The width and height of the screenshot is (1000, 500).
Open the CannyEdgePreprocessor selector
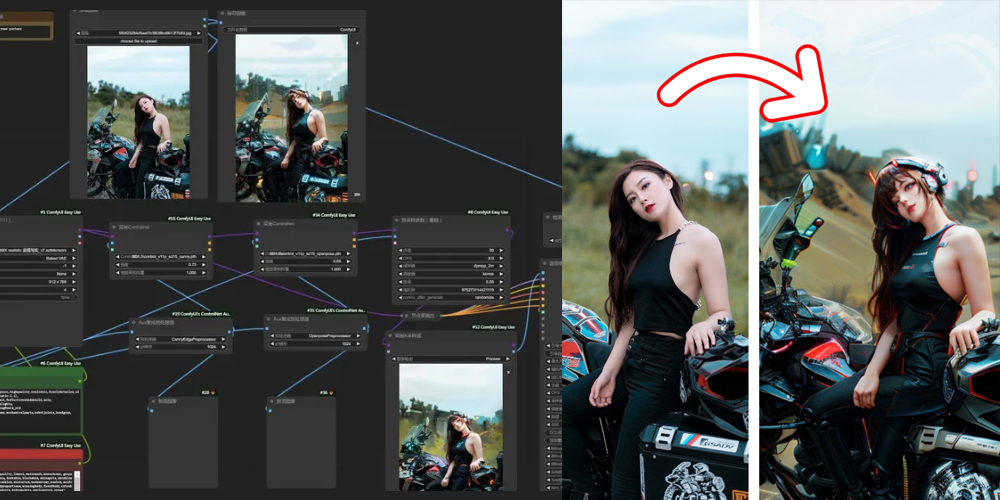click(181, 339)
